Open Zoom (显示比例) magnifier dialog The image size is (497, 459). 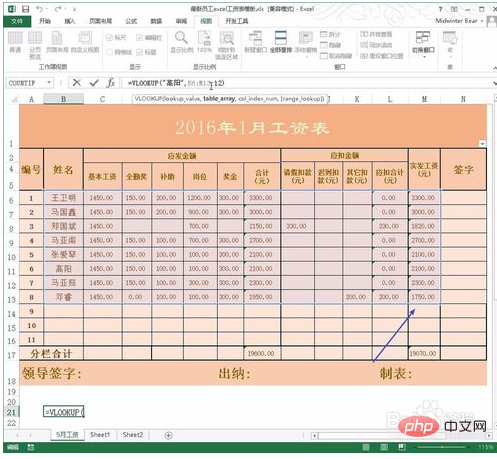pyautogui.click(x=182, y=42)
